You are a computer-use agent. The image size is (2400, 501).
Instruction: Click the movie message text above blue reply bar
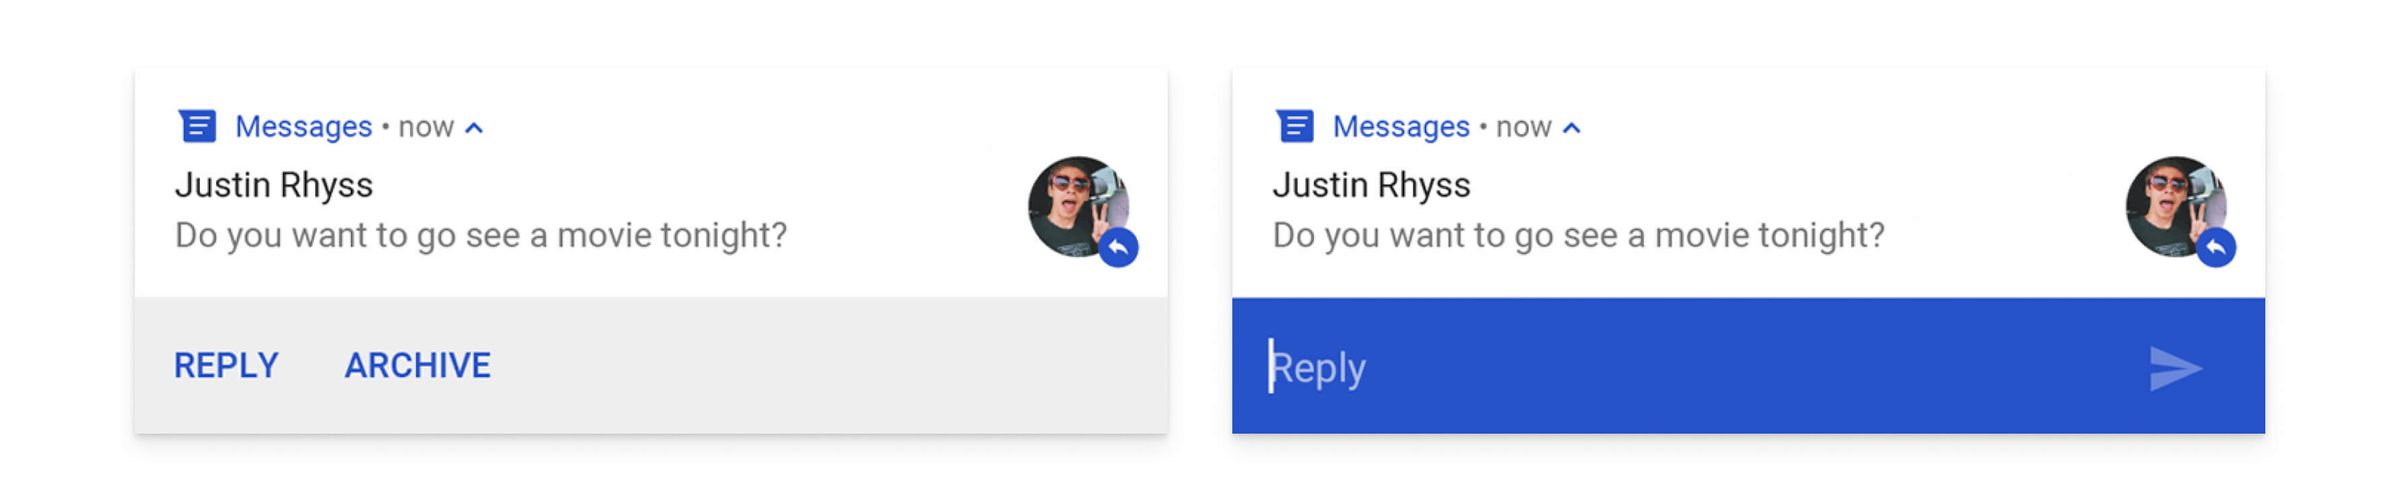coord(1578,236)
